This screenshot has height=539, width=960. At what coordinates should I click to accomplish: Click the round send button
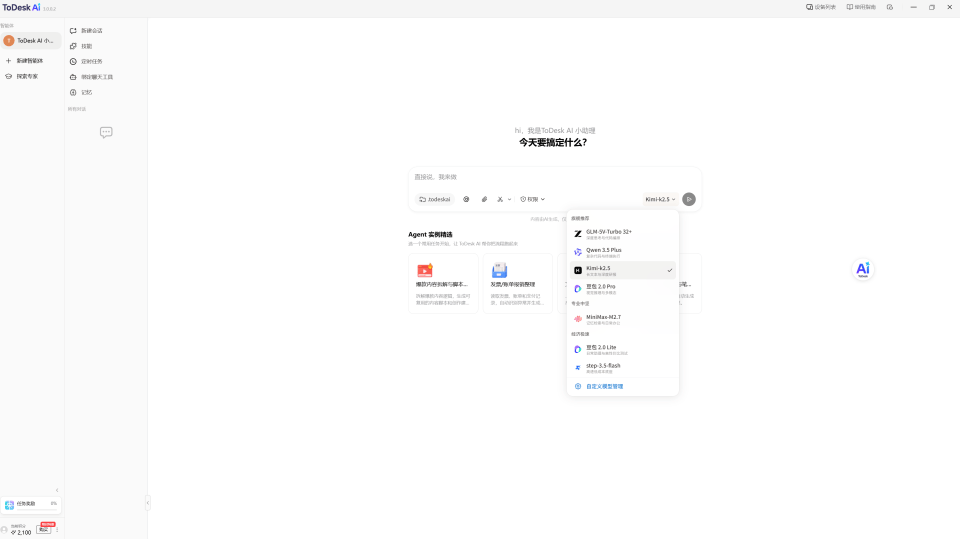689,199
